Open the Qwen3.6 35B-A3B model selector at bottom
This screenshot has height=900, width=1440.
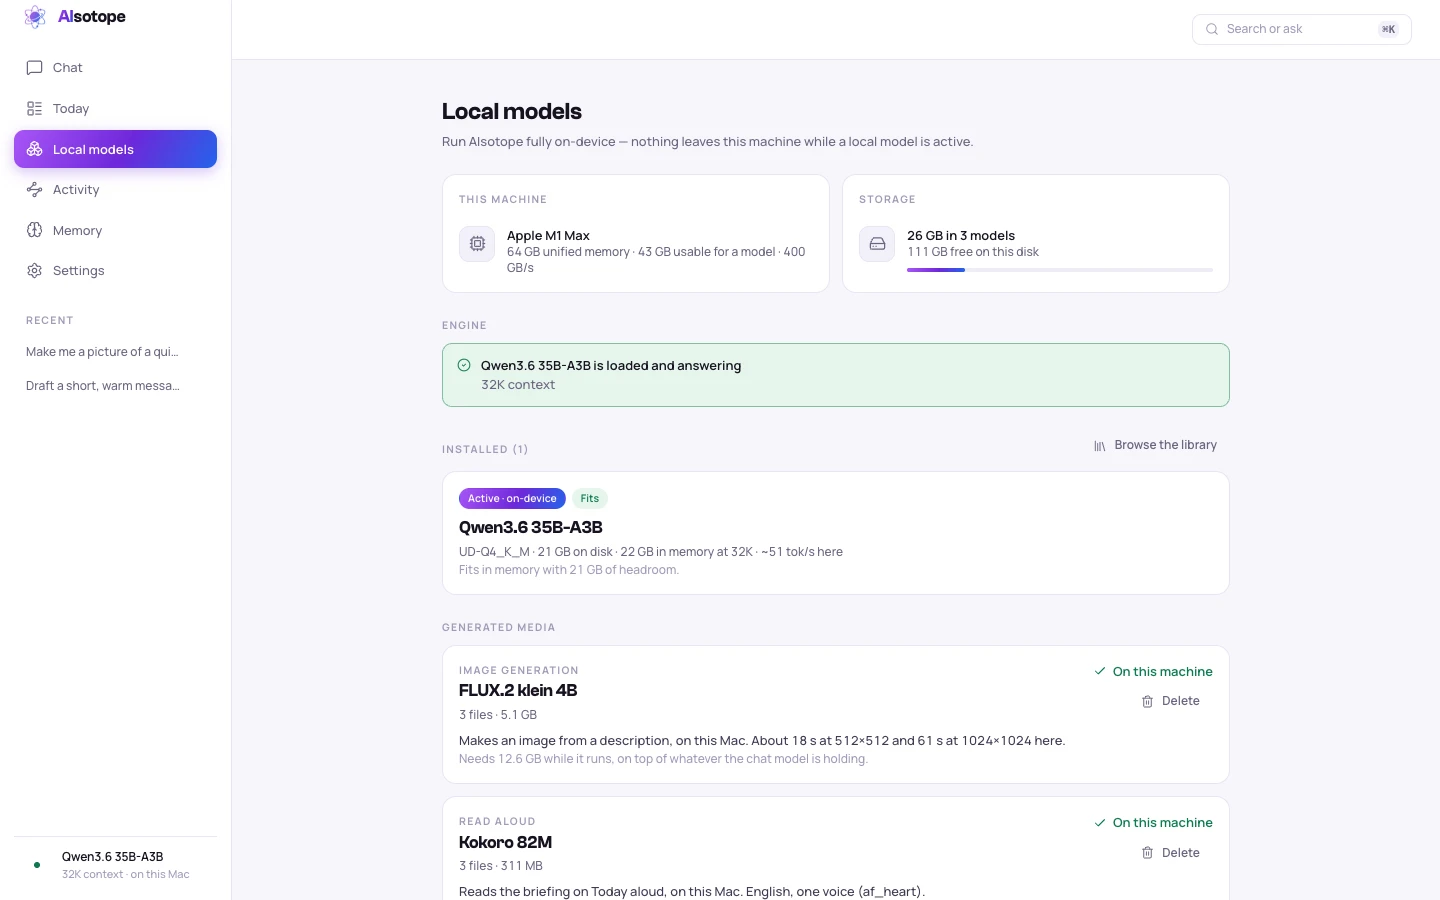pos(115,865)
